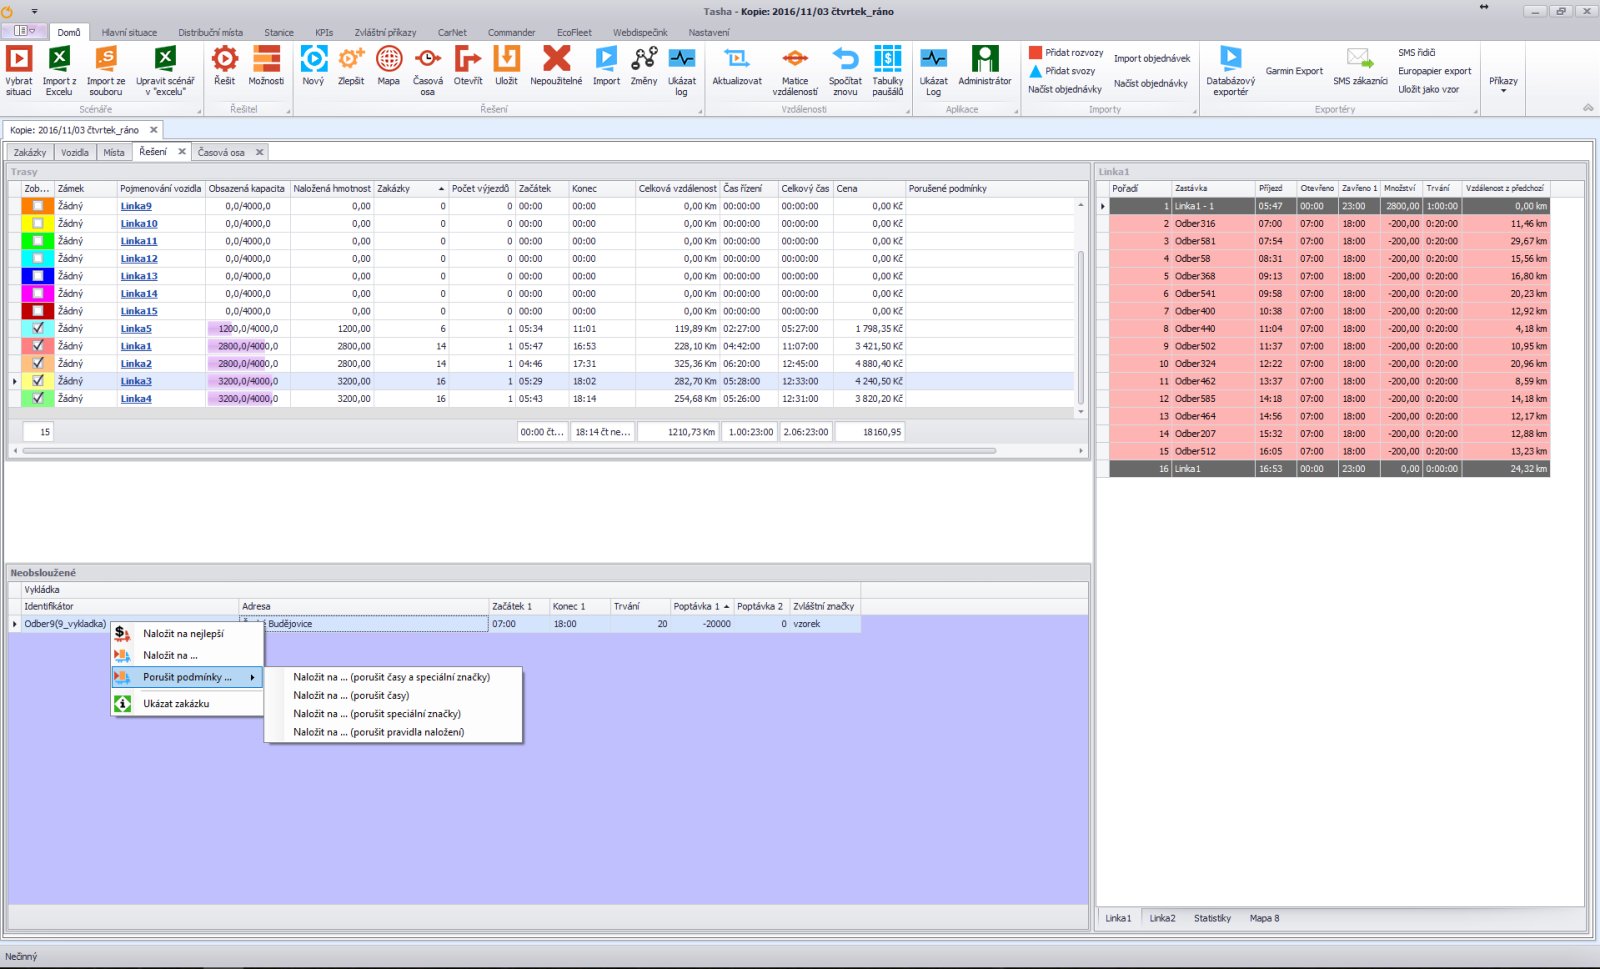
Task: Uncheck the Linka4 row checkbox
Action: coord(38,398)
